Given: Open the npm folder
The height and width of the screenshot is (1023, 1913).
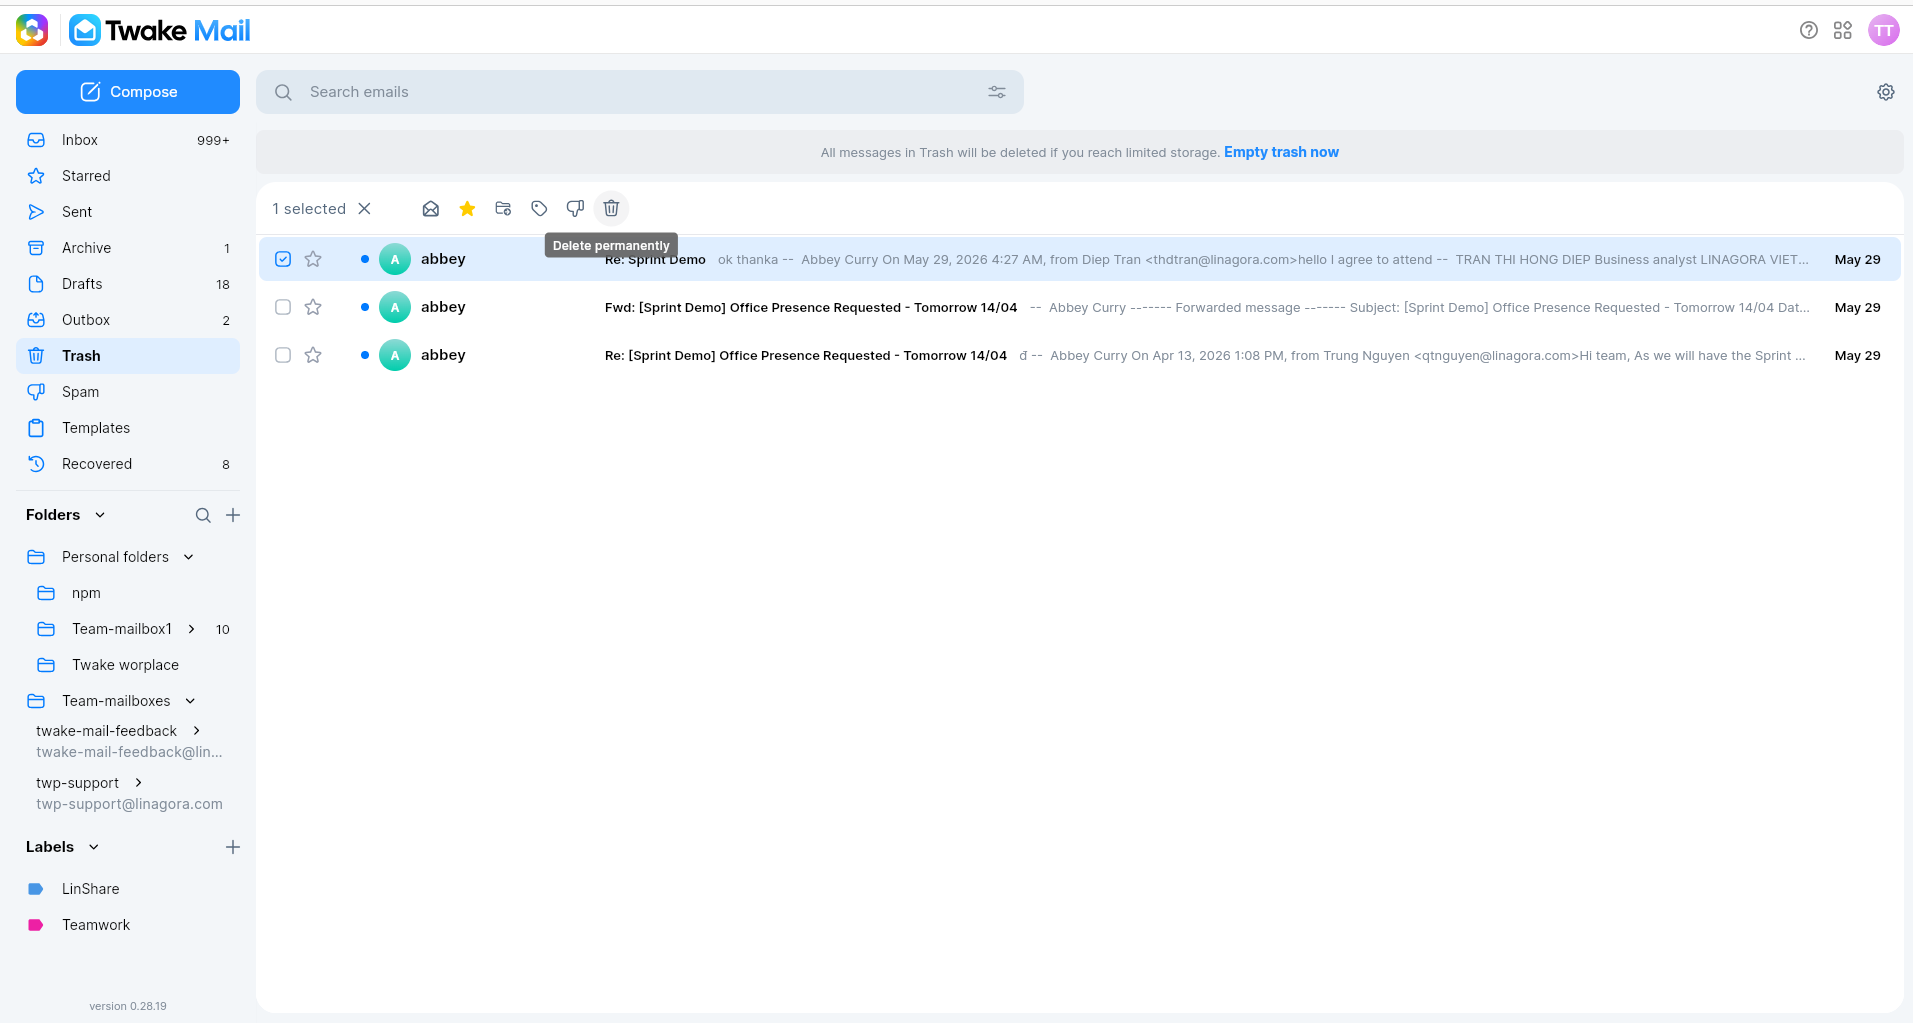Looking at the screenshot, I should tap(128, 593).
